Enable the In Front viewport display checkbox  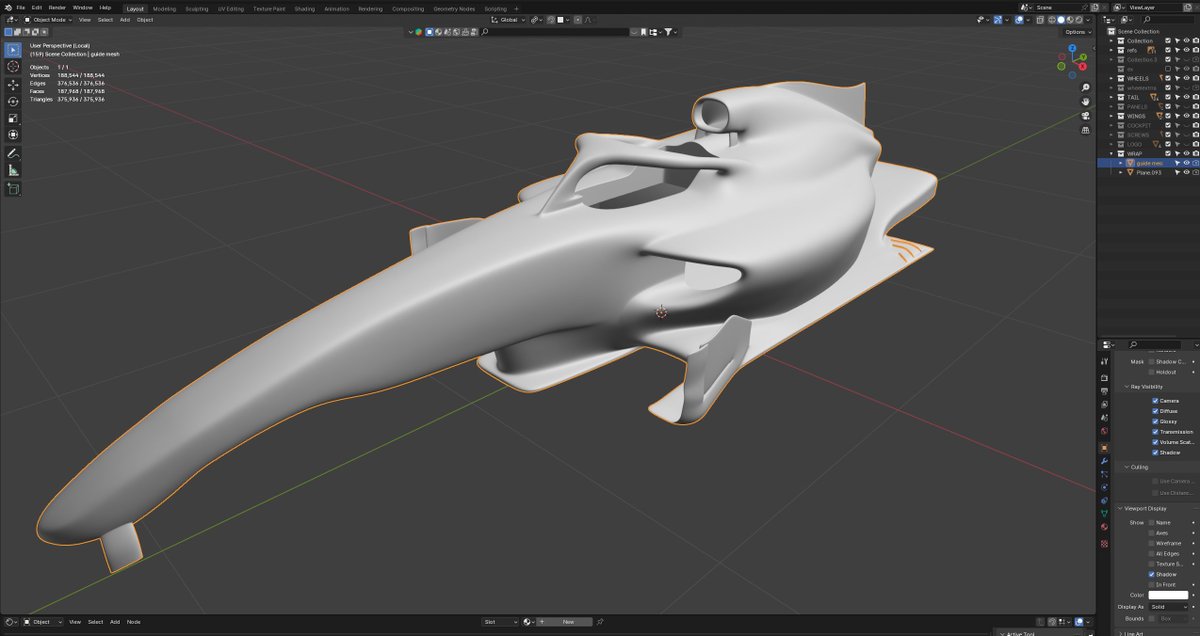click(1152, 584)
